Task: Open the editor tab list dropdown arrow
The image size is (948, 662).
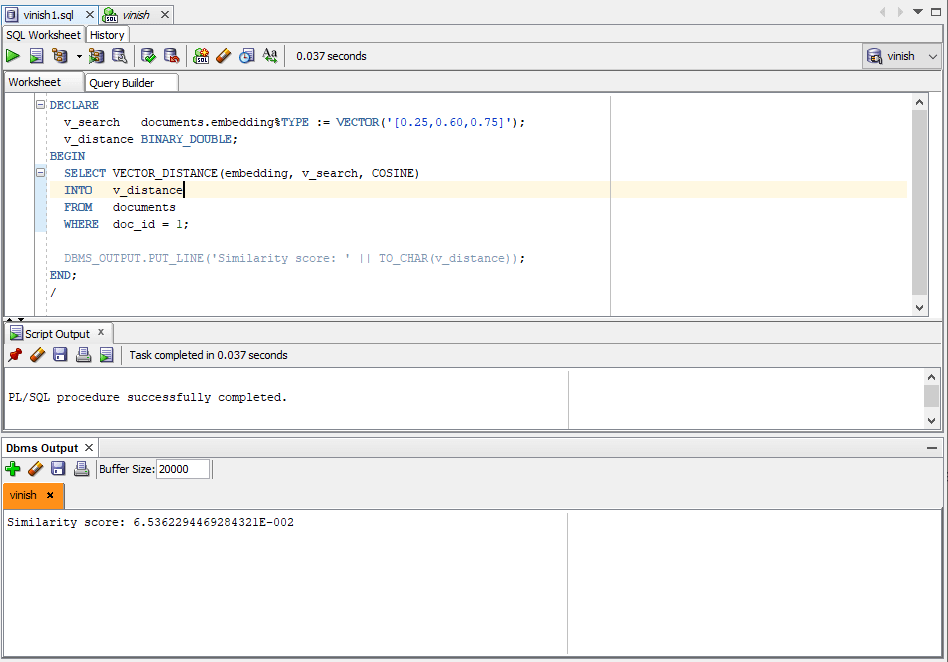Action: pos(918,12)
